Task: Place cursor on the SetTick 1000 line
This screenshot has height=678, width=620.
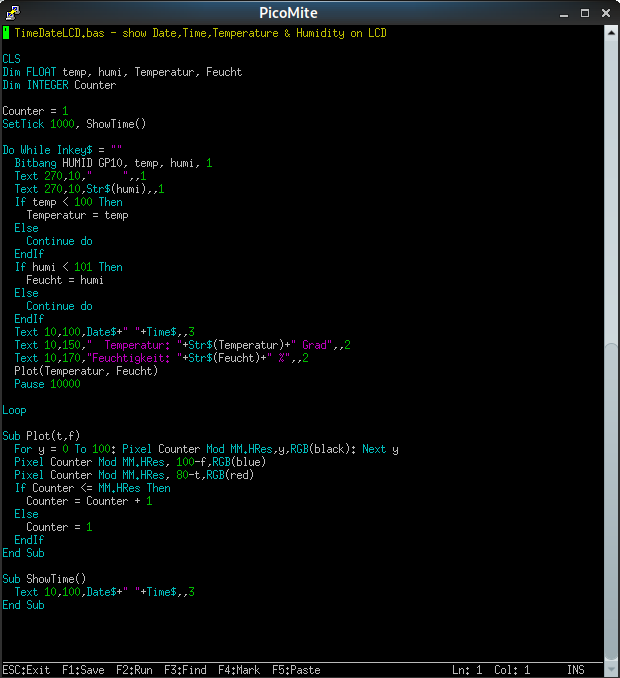Action: (x=74, y=124)
